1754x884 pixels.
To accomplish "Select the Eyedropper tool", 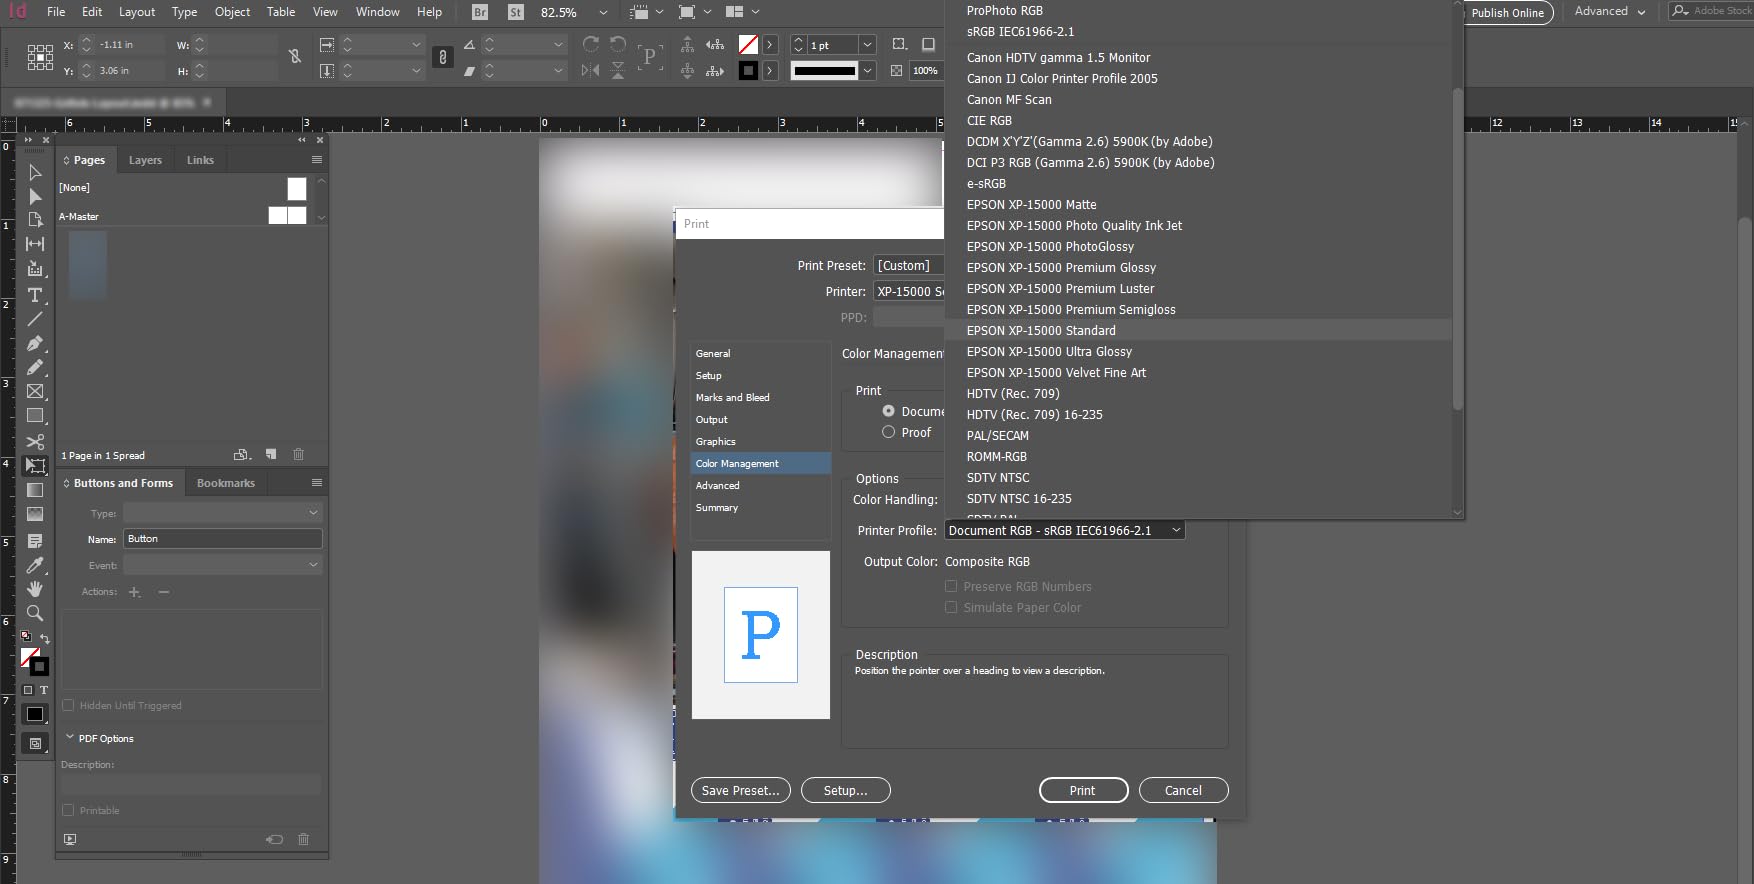I will click(35, 565).
